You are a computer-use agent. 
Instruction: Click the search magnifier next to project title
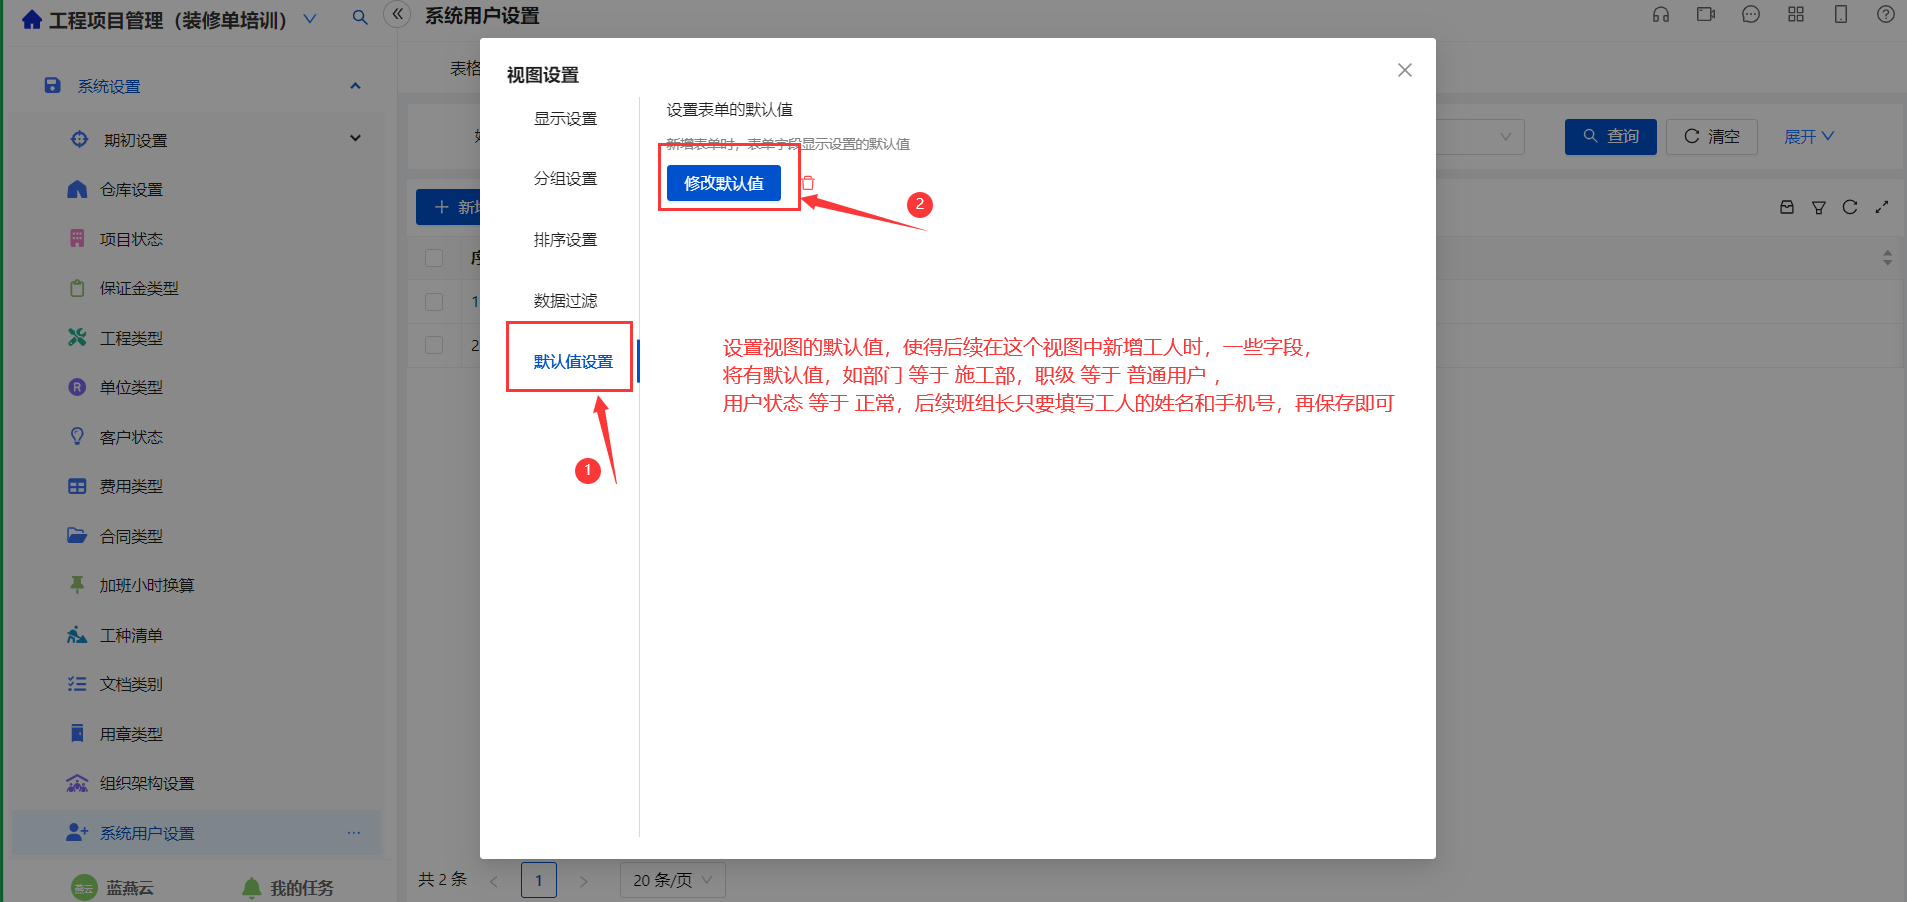[x=360, y=17]
